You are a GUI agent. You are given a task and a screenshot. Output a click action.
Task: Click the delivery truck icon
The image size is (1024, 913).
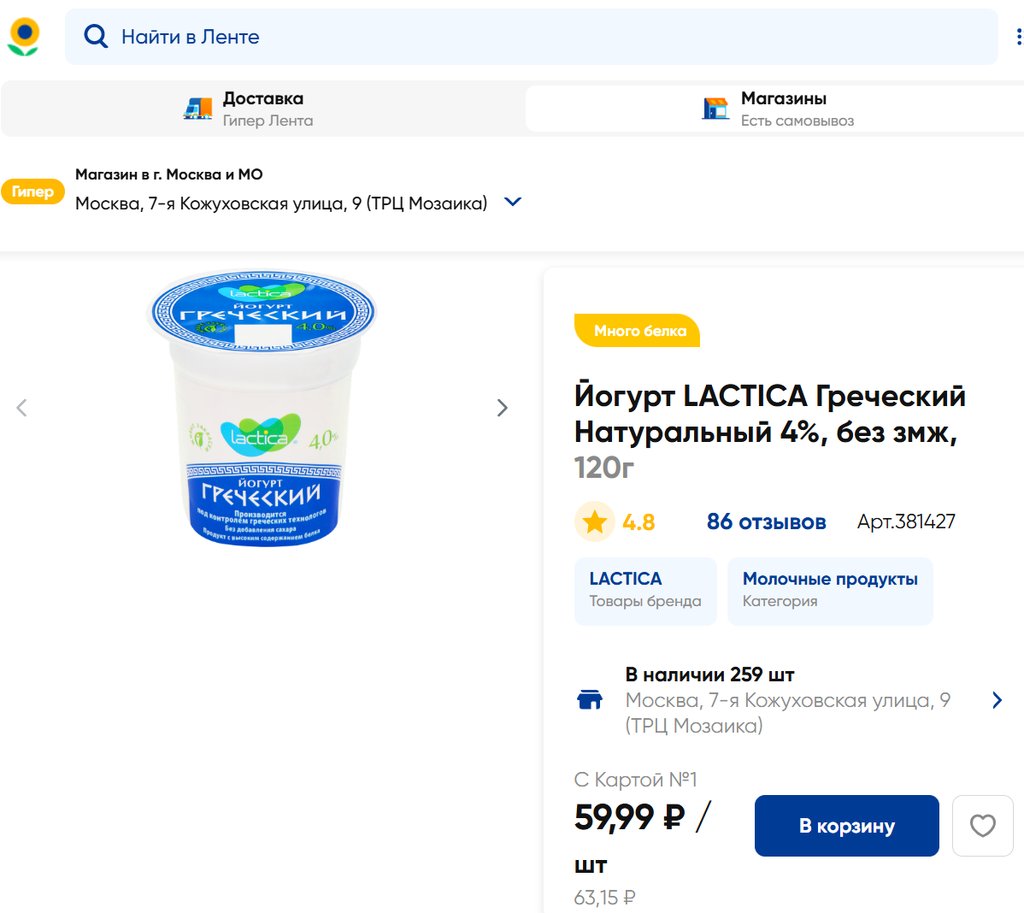tap(198, 108)
